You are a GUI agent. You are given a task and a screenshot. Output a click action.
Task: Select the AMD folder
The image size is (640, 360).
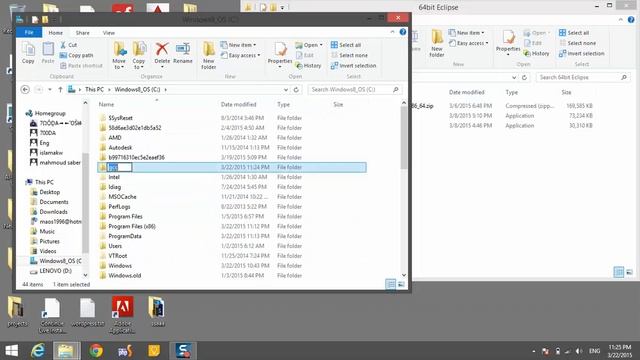pyautogui.click(x=115, y=138)
